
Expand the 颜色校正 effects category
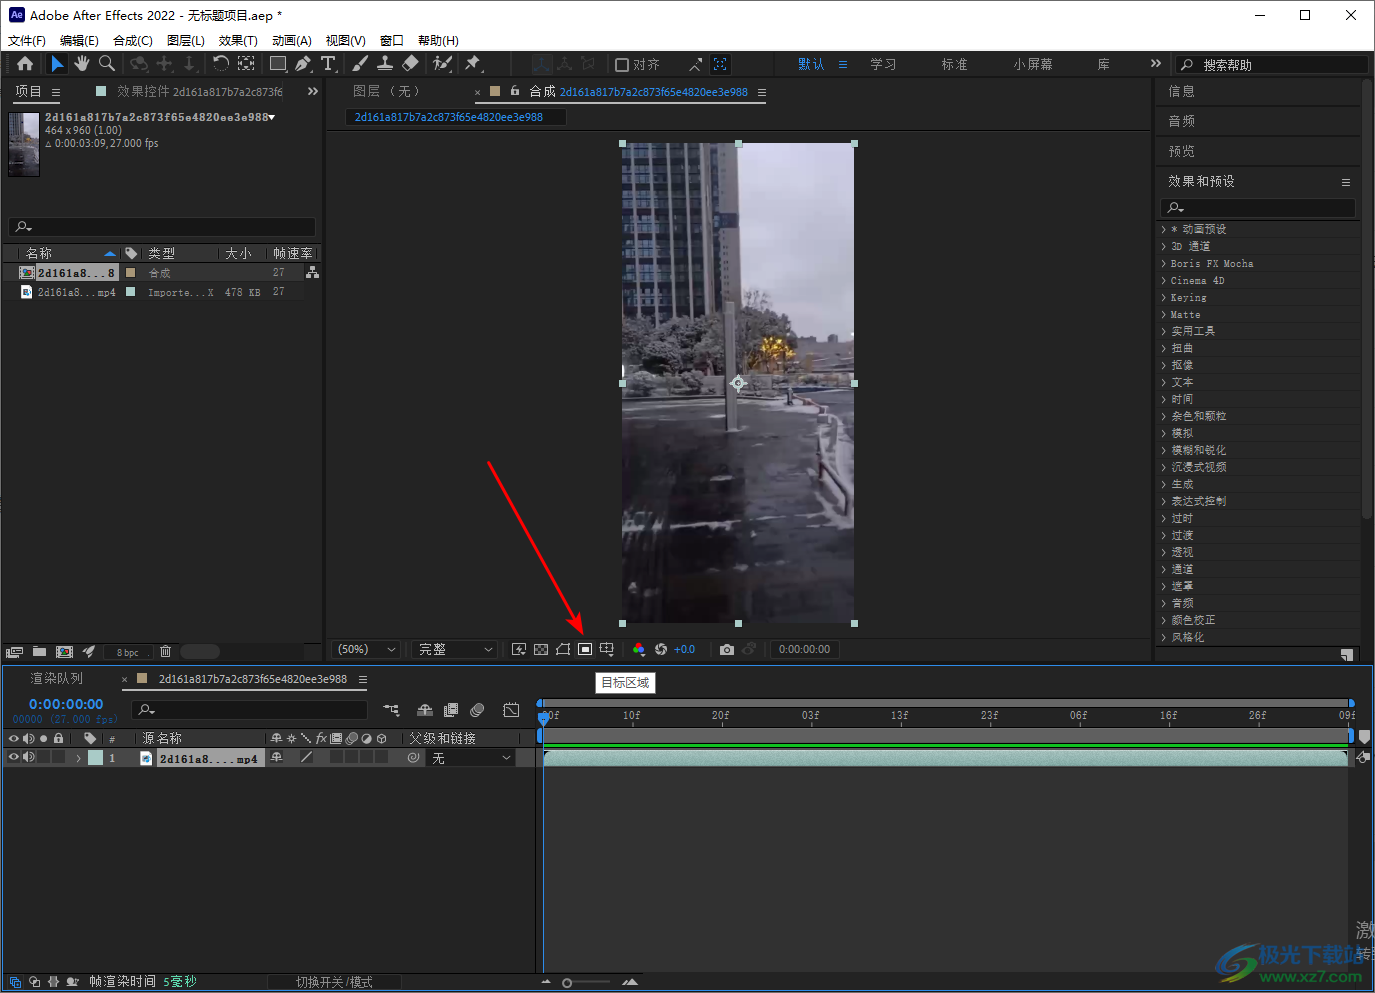pos(1164,620)
